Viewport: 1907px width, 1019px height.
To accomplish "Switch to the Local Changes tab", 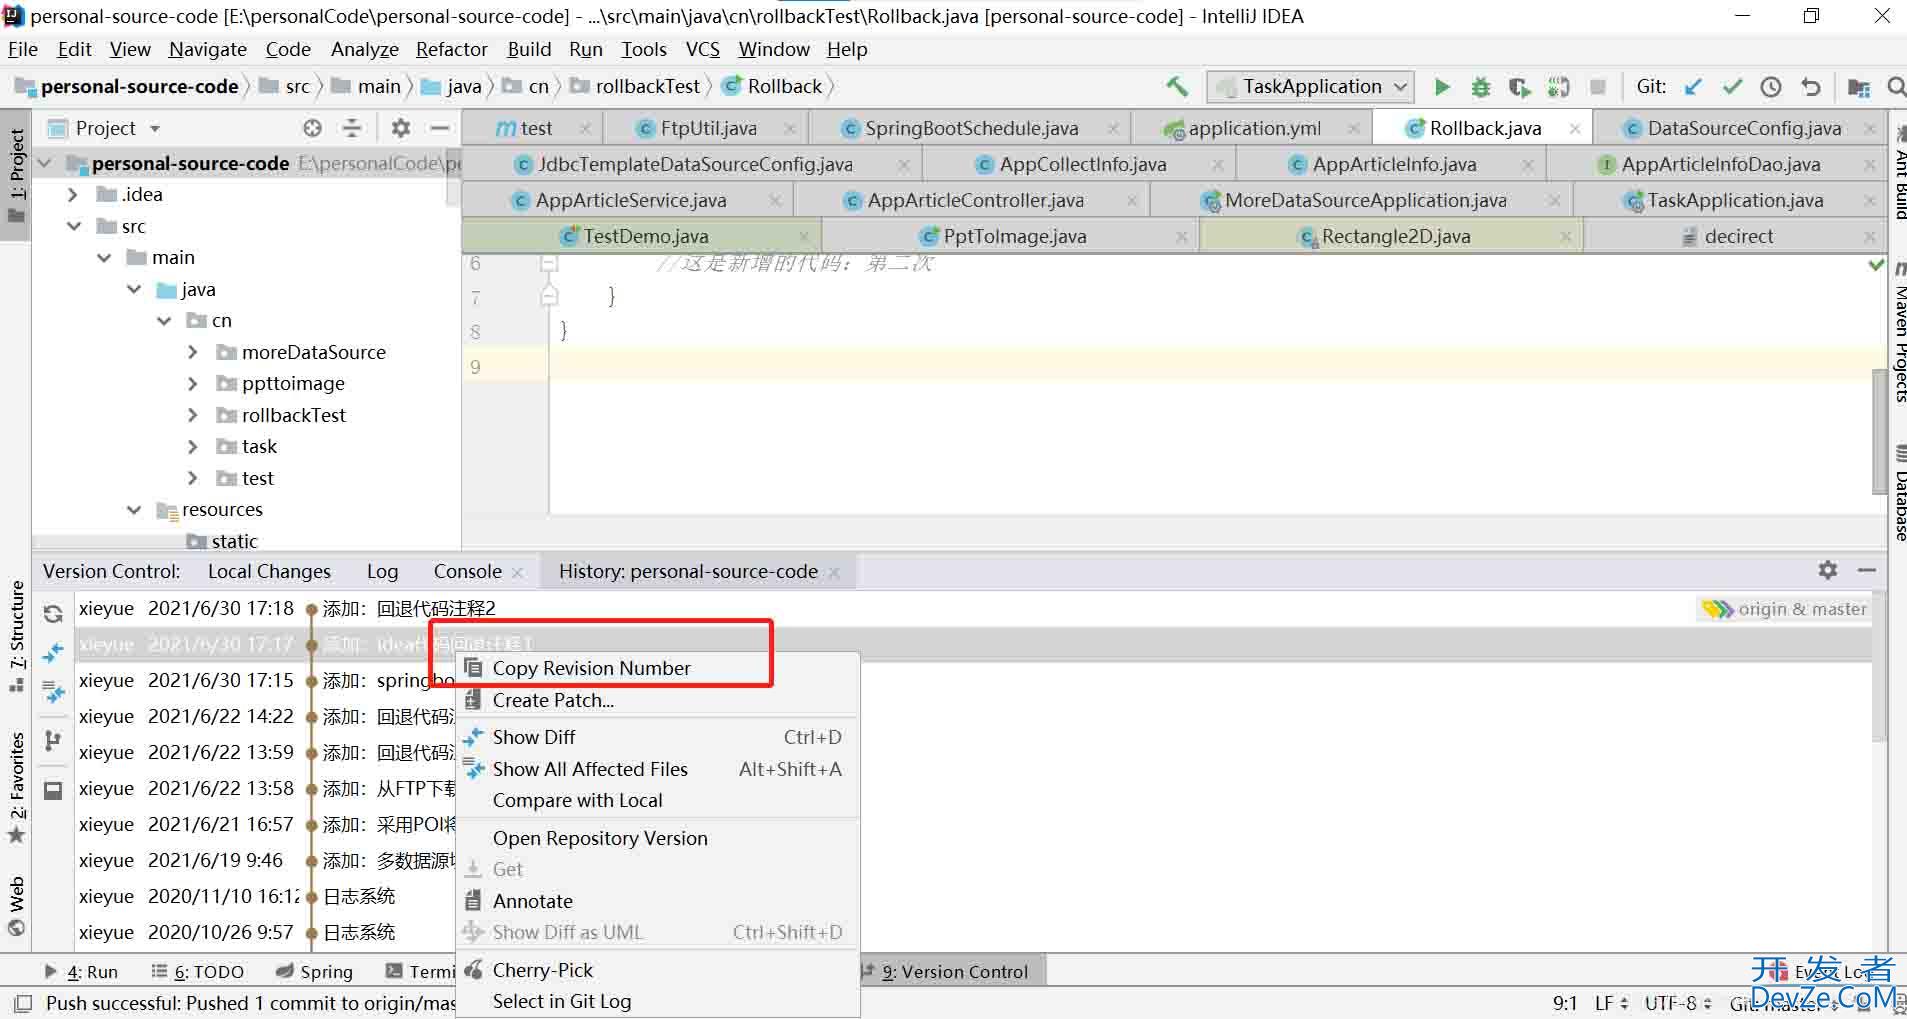I will pos(269,571).
